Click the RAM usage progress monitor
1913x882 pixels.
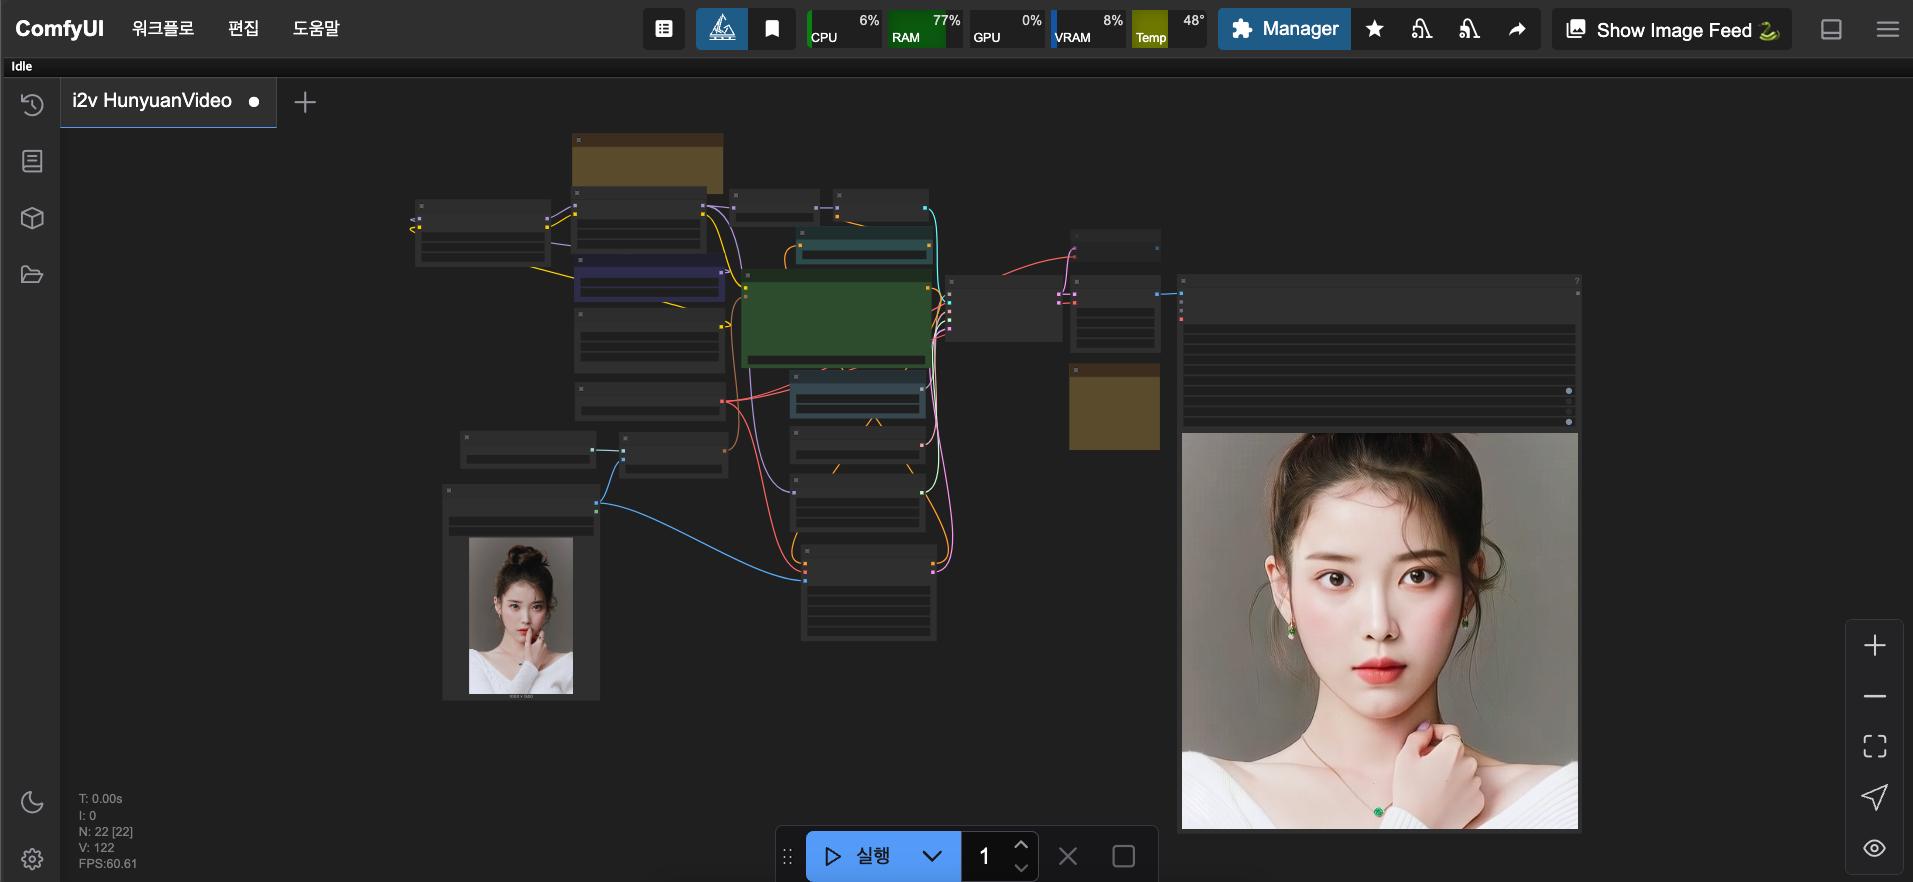pyautogui.click(x=925, y=29)
